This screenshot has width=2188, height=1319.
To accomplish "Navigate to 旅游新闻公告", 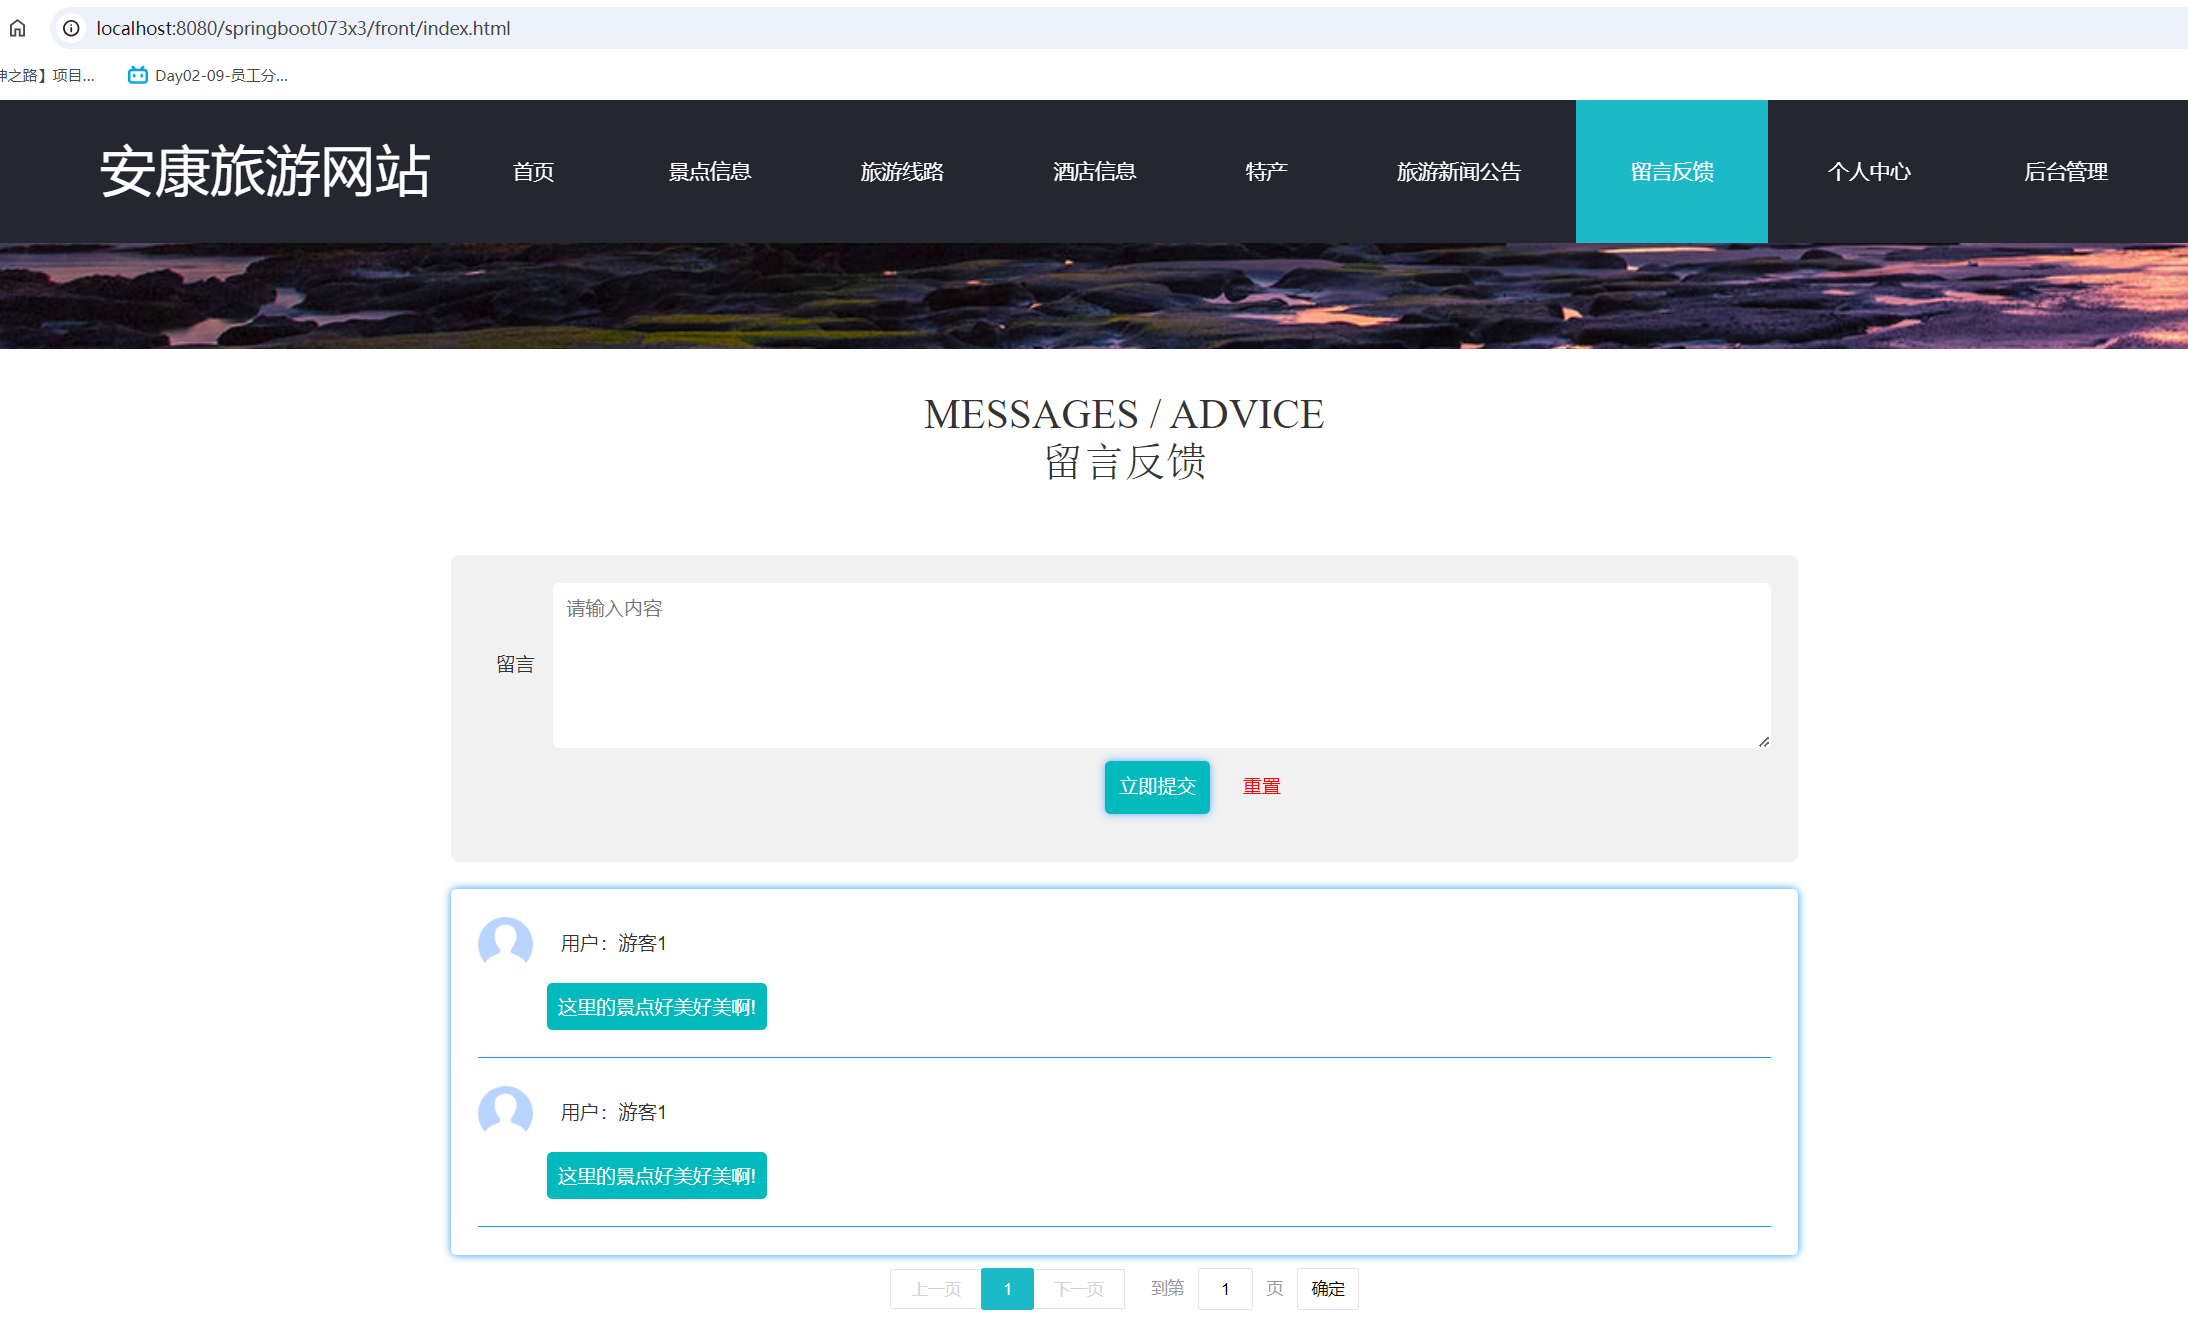I will tap(1458, 172).
